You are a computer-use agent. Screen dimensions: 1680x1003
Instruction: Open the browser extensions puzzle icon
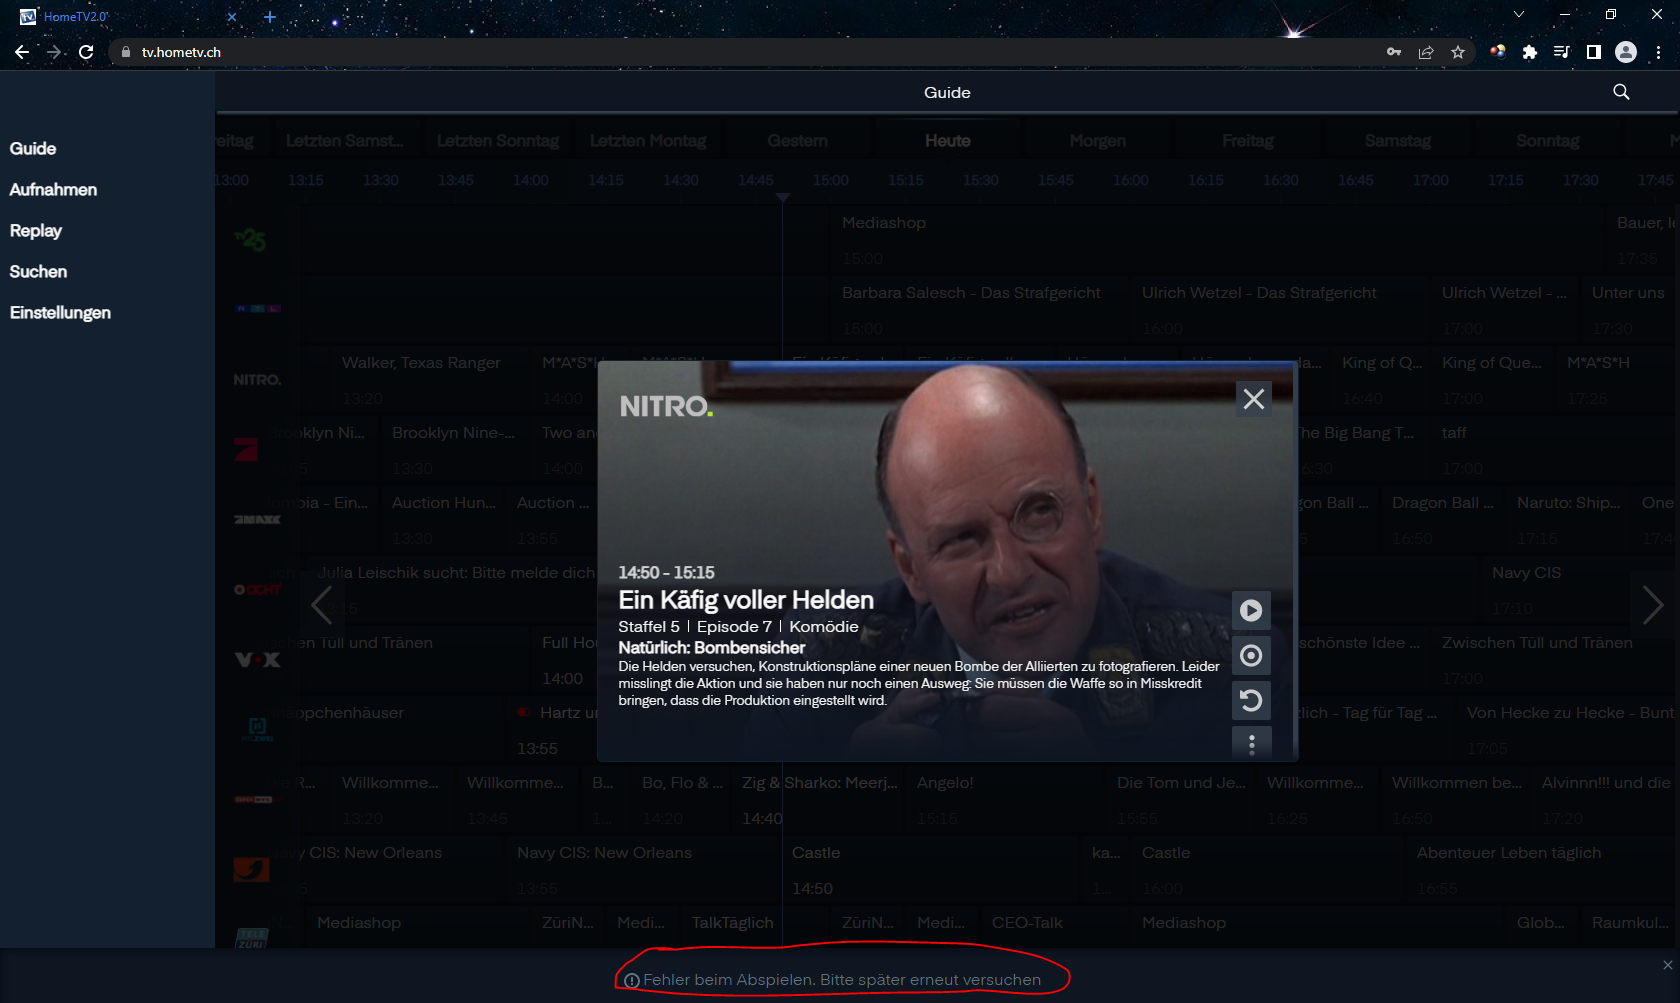(1529, 52)
